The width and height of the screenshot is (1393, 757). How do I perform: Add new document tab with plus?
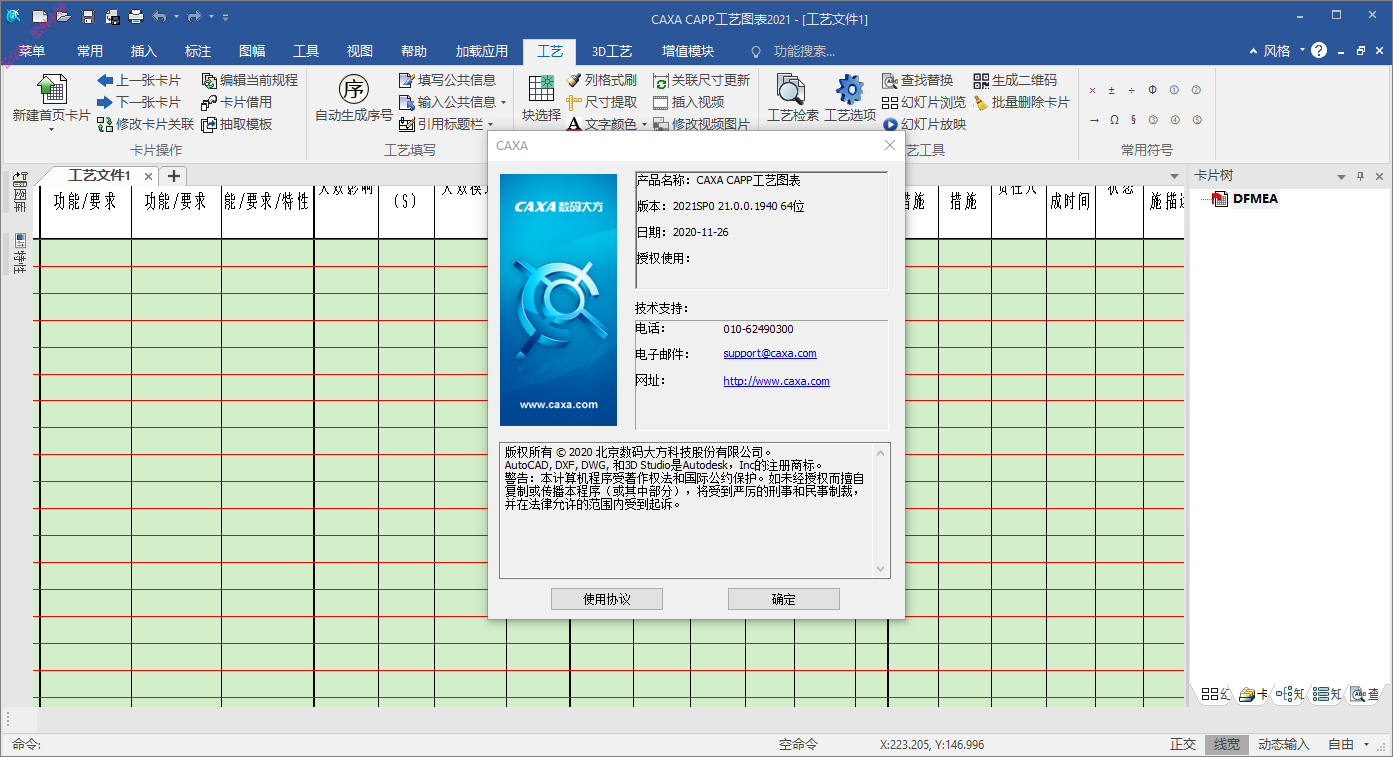[x=174, y=176]
